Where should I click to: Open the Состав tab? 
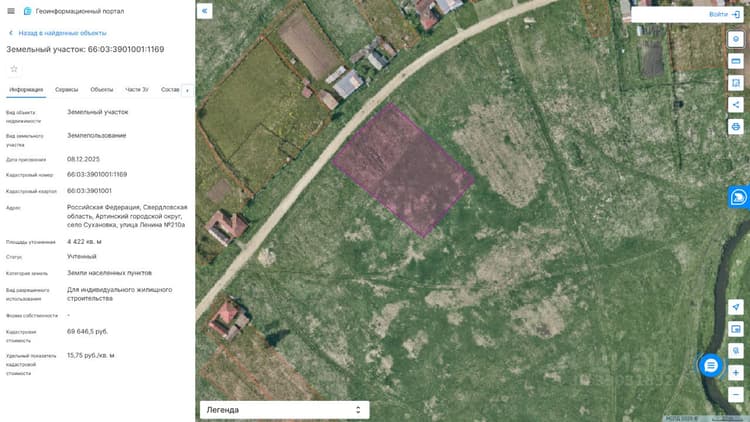pos(170,89)
